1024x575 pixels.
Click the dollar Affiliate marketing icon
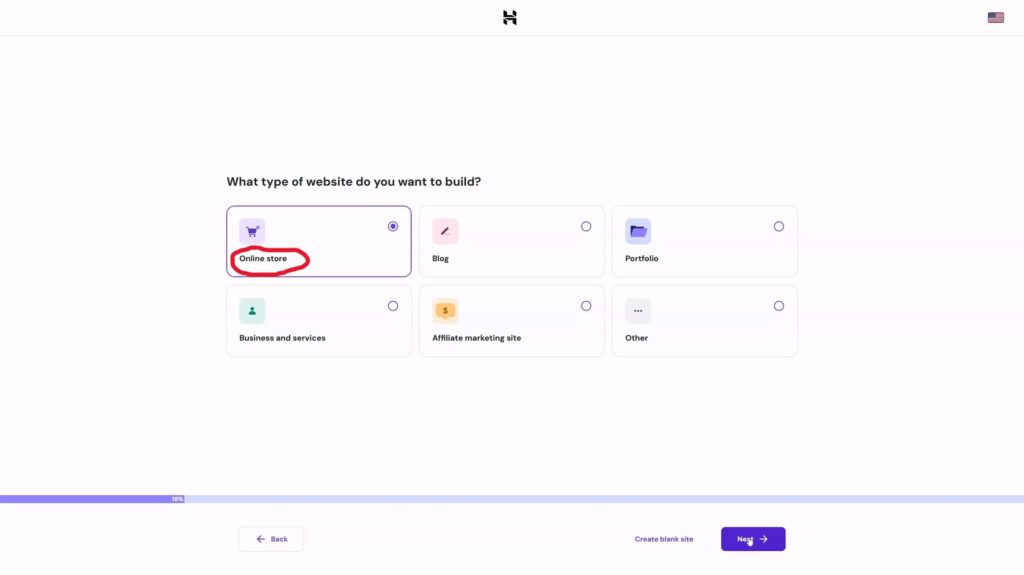pos(445,311)
